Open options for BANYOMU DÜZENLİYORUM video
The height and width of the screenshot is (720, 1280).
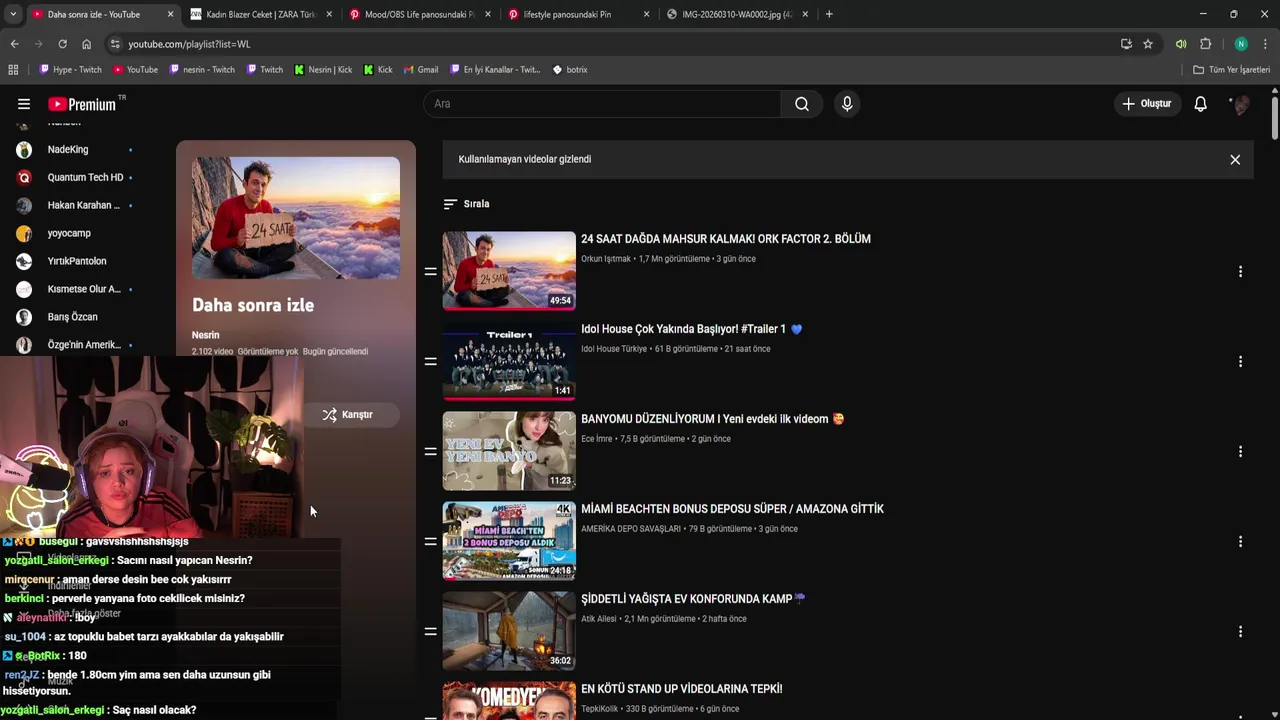pos(1240,451)
